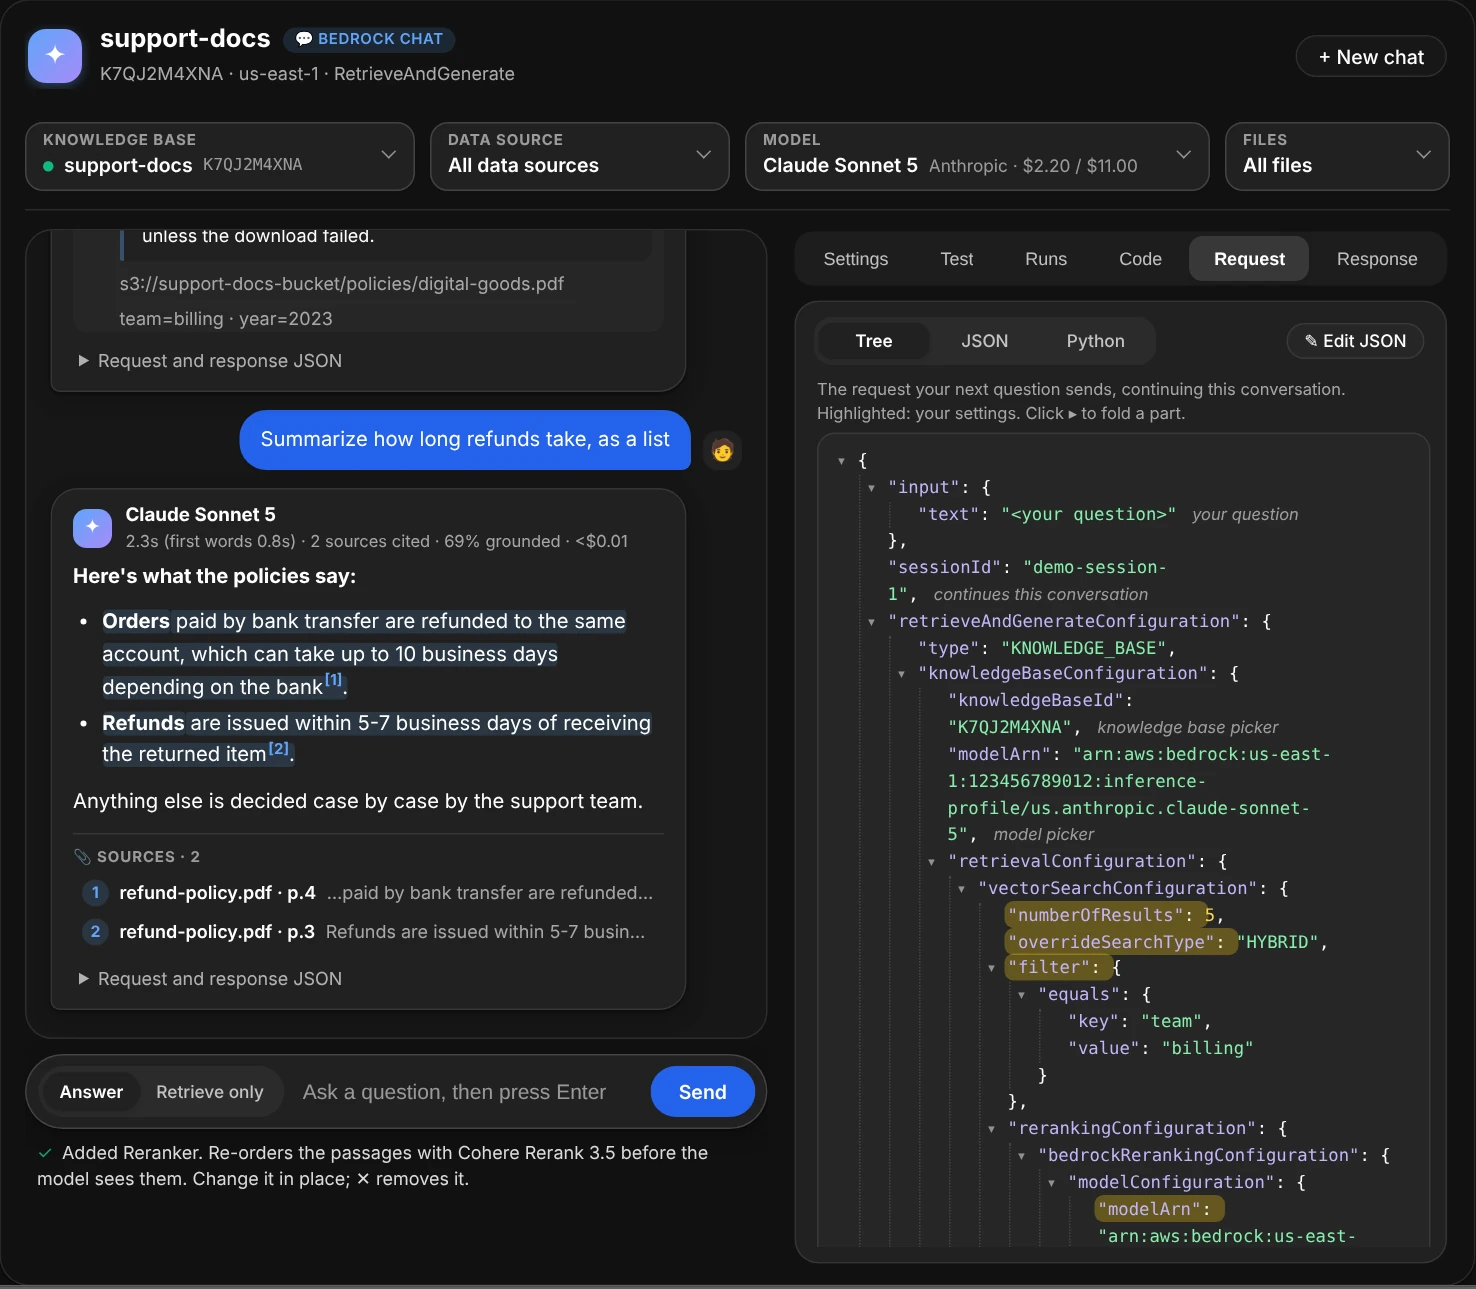1476x1289 pixels.
Task: Open the Code tab
Action: [x=1141, y=259]
